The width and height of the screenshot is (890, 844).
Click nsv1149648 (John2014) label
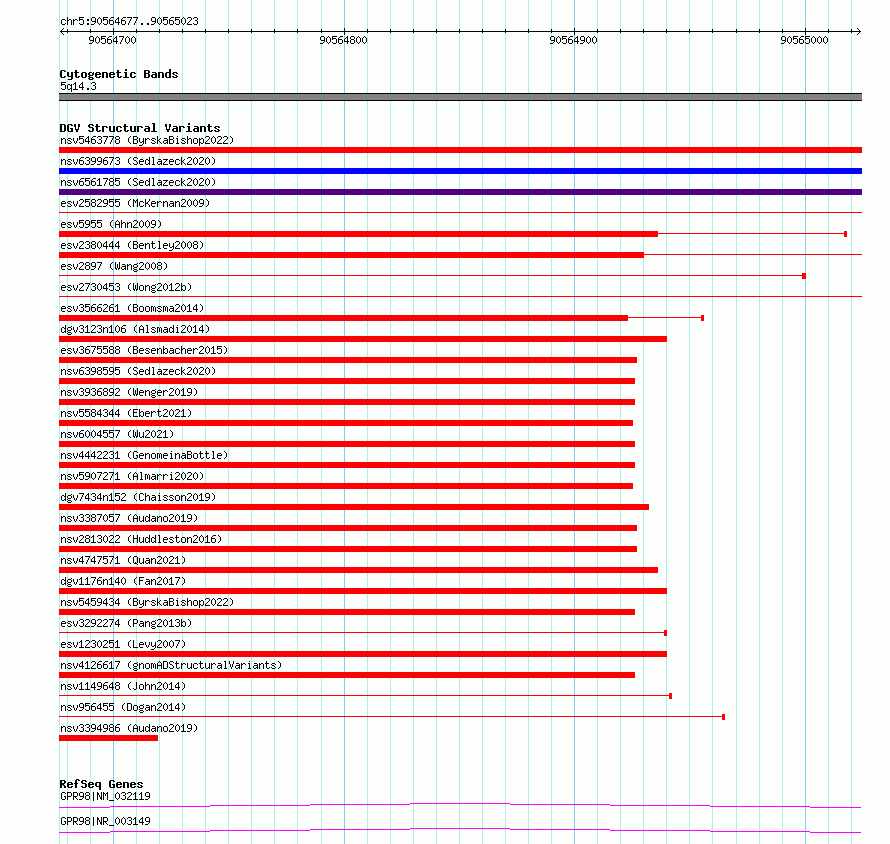click(123, 686)
